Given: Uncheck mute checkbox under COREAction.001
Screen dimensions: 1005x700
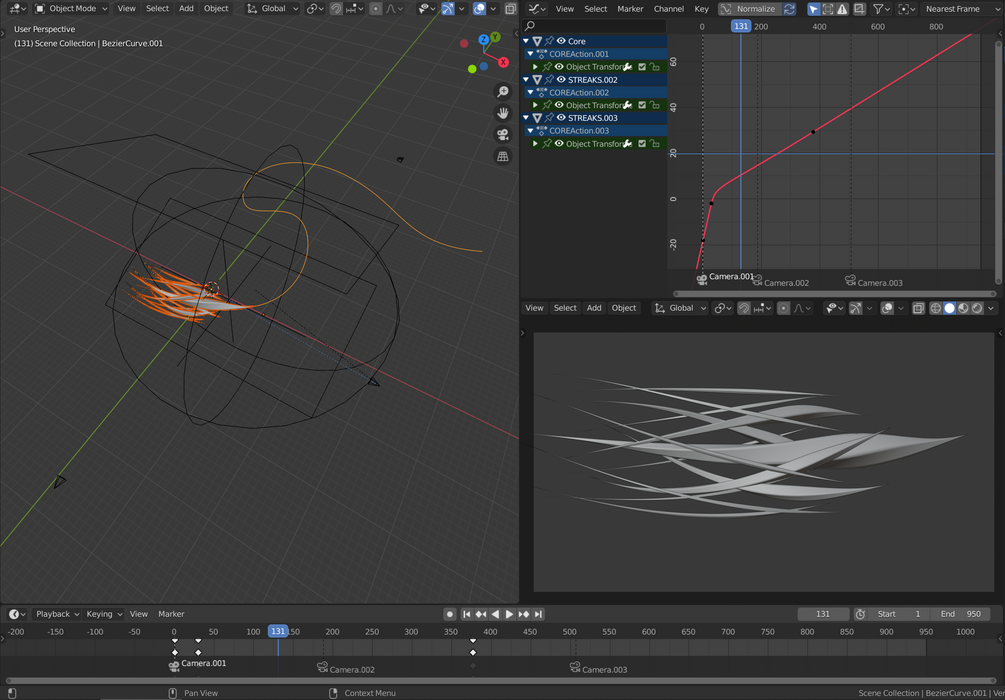Looking at the screenshot, I should click(x=642, y=67).
